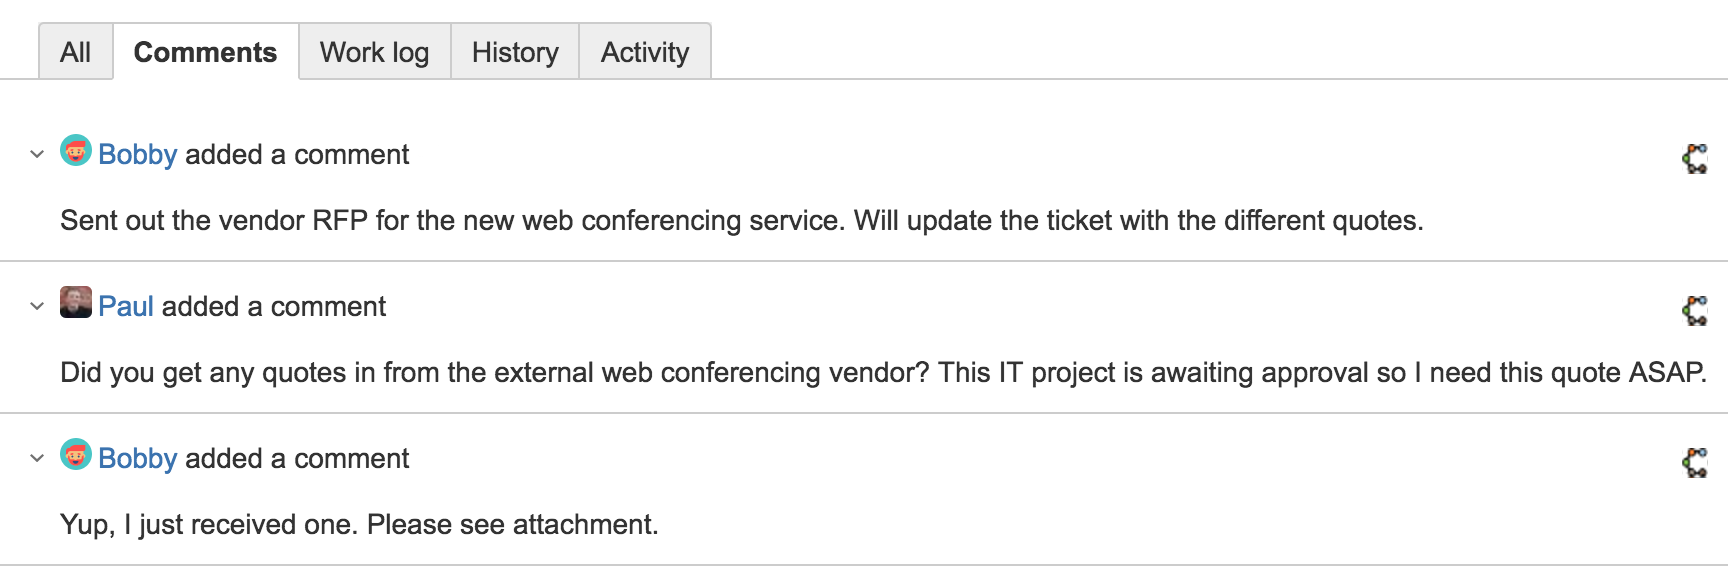Switch to the All tab
The width and height of the screenshot is (1728, 566).
tap(75, 52)
